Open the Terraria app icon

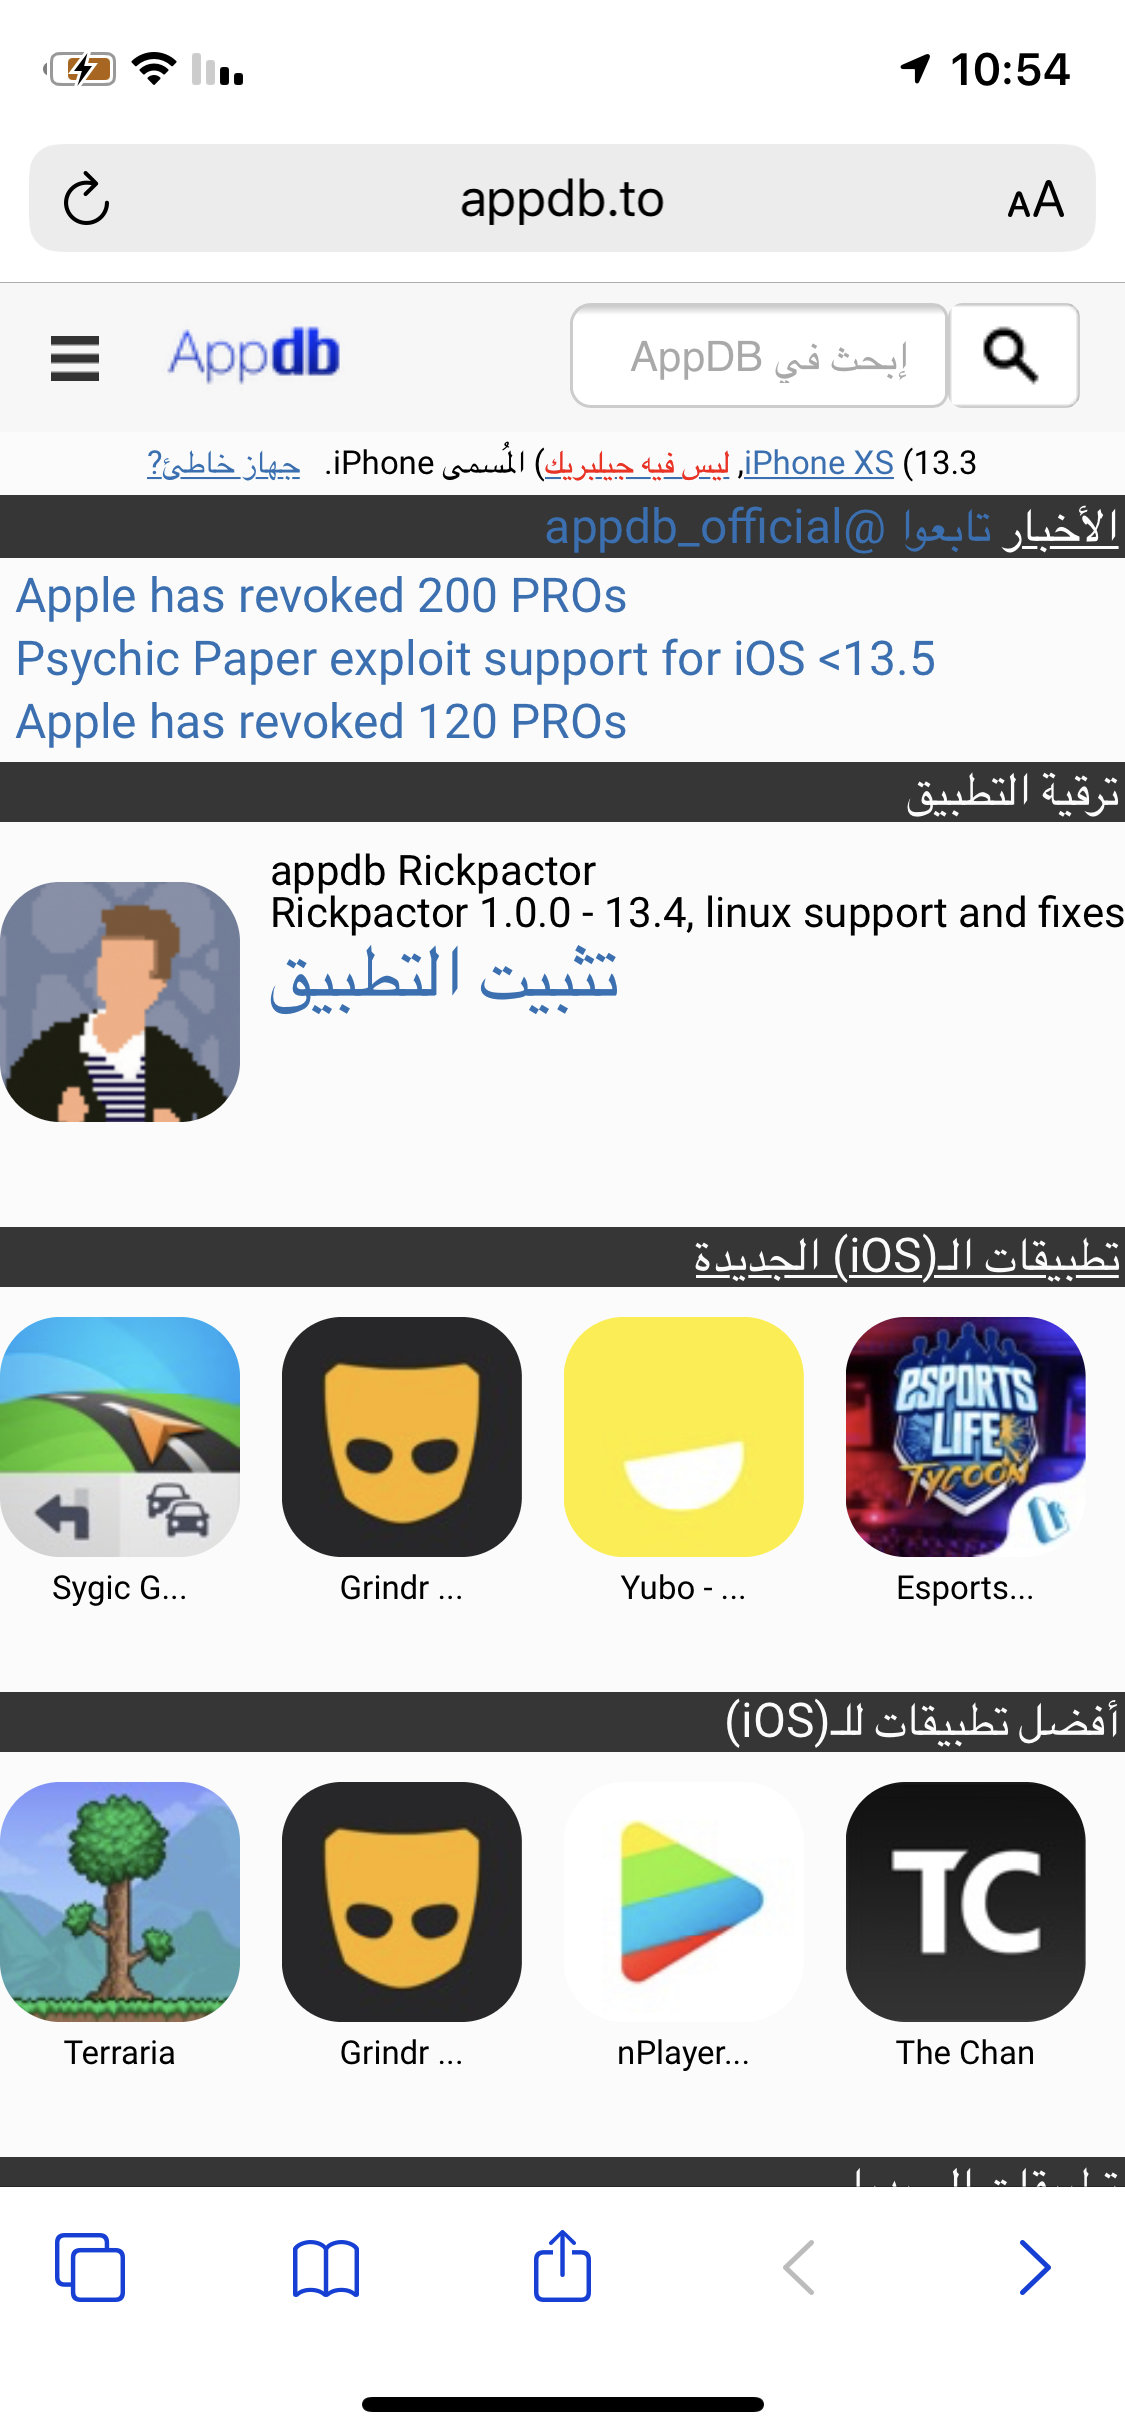[x=120, y=1901]
